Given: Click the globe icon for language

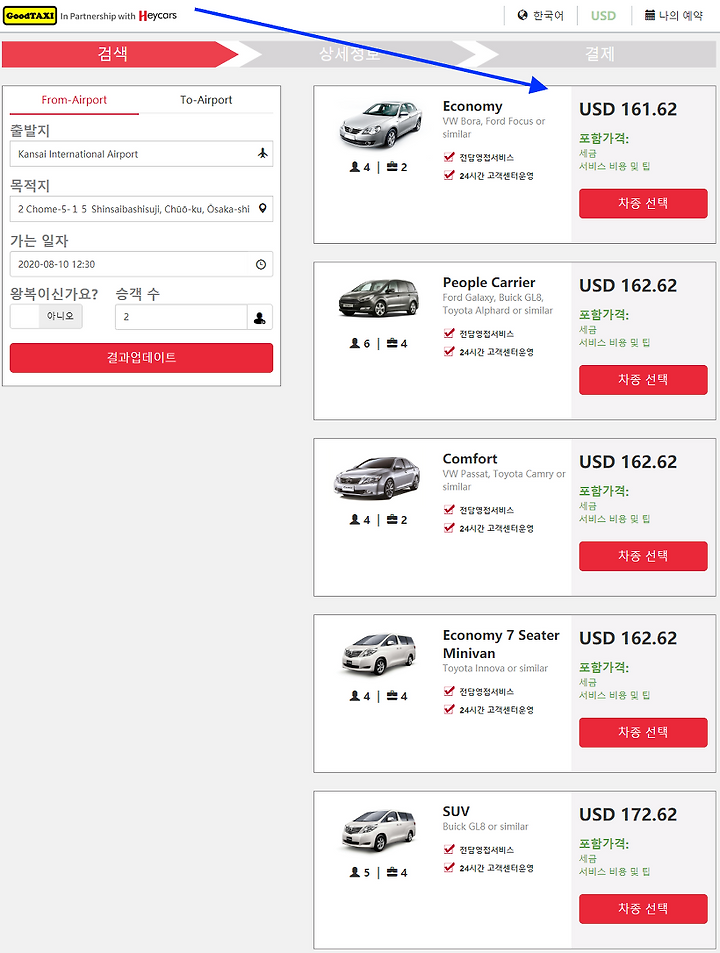Looking at the screenshot, I should (523, 15).
